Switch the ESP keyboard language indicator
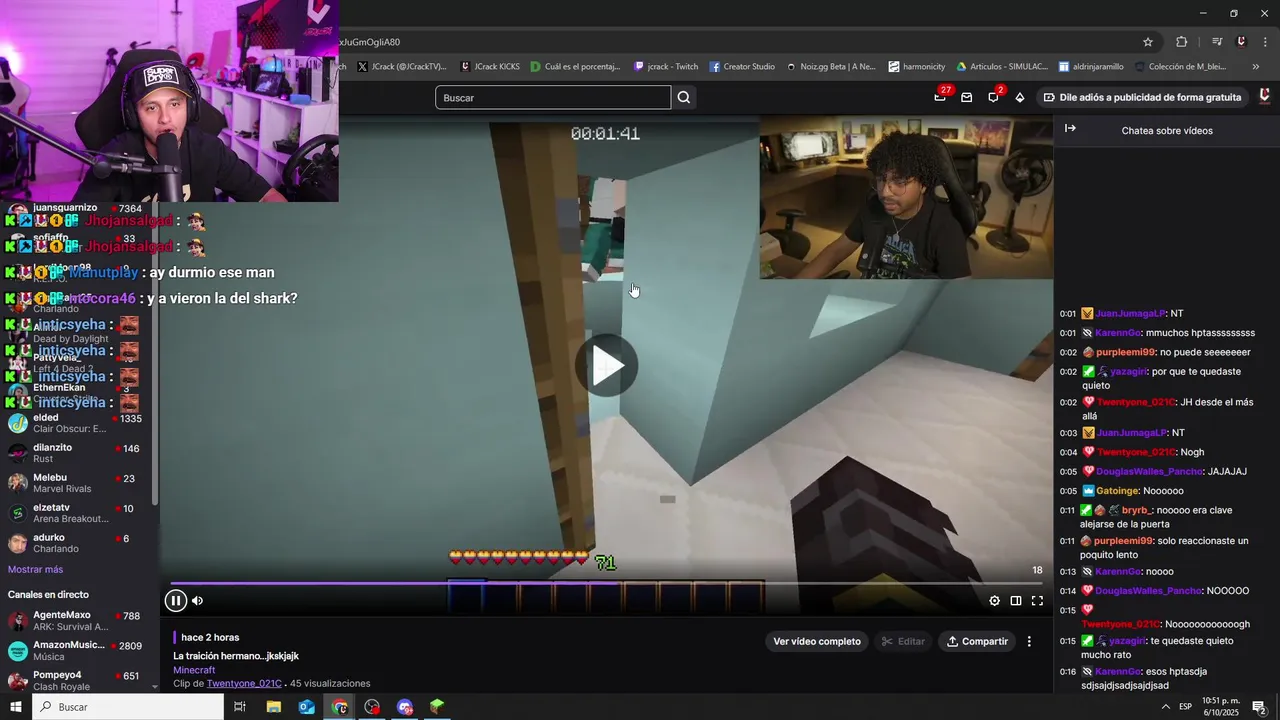The image size is (1280, 720). tap(1186, 707)
